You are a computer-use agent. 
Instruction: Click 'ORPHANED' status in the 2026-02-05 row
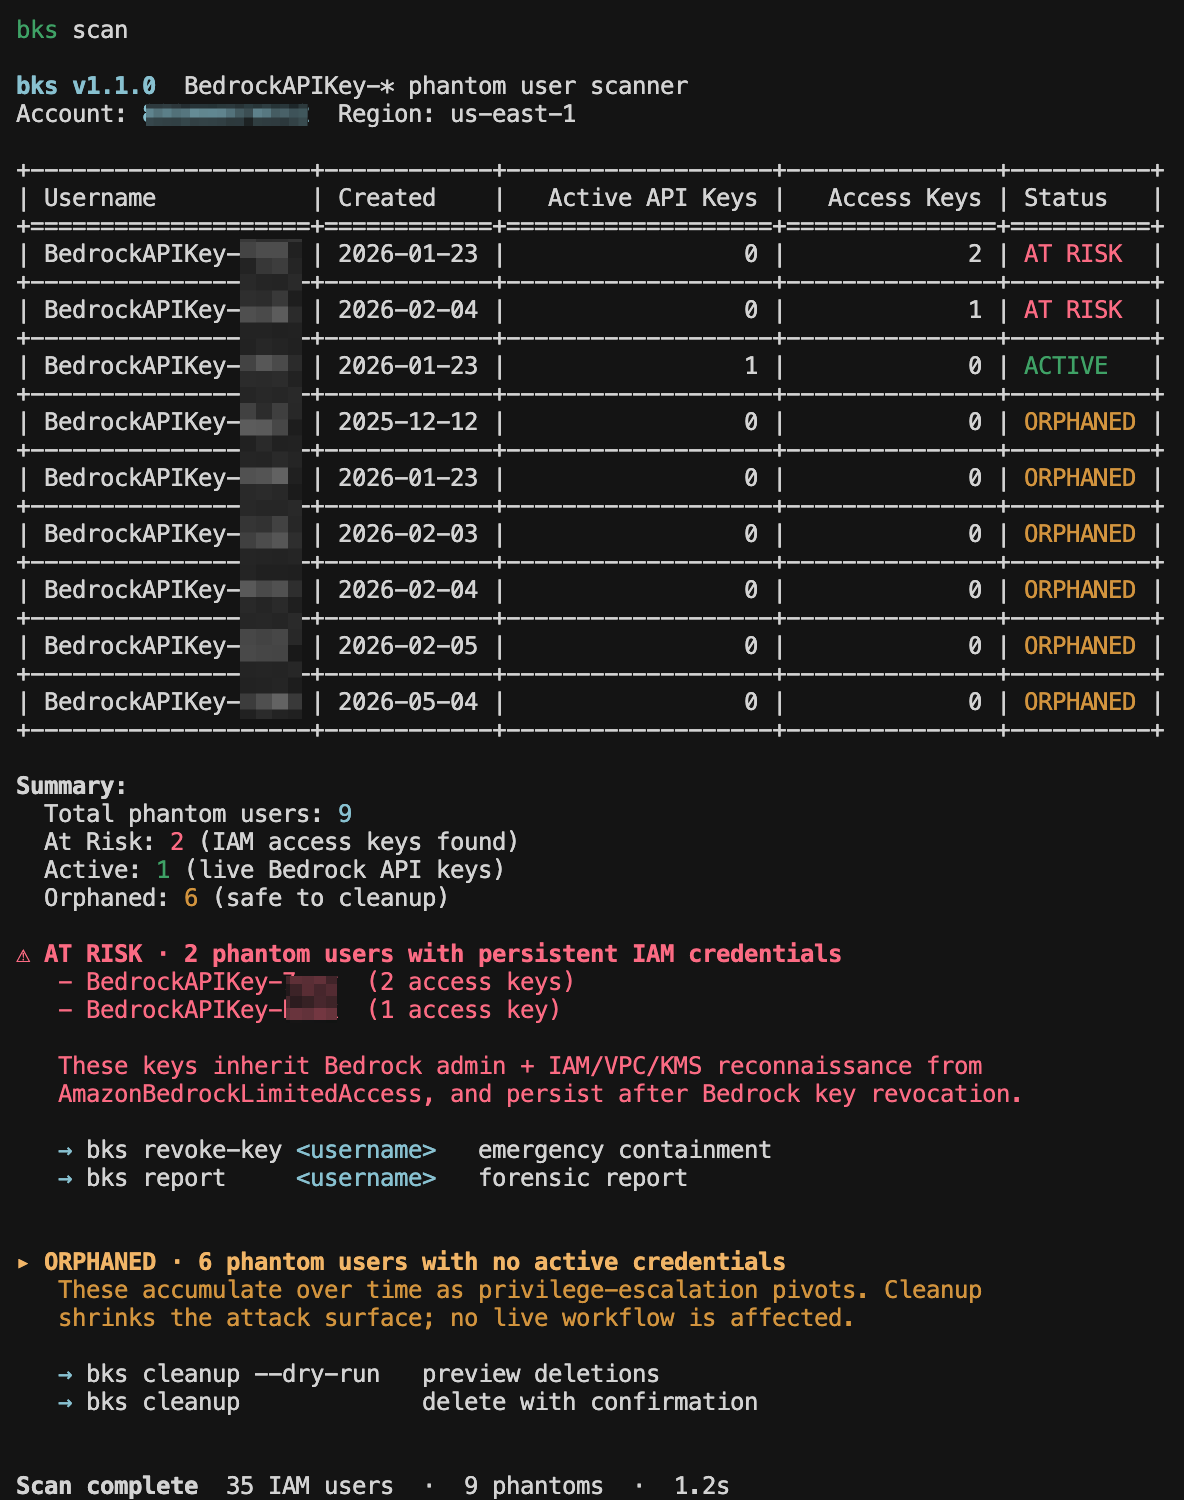(1080, 646)
